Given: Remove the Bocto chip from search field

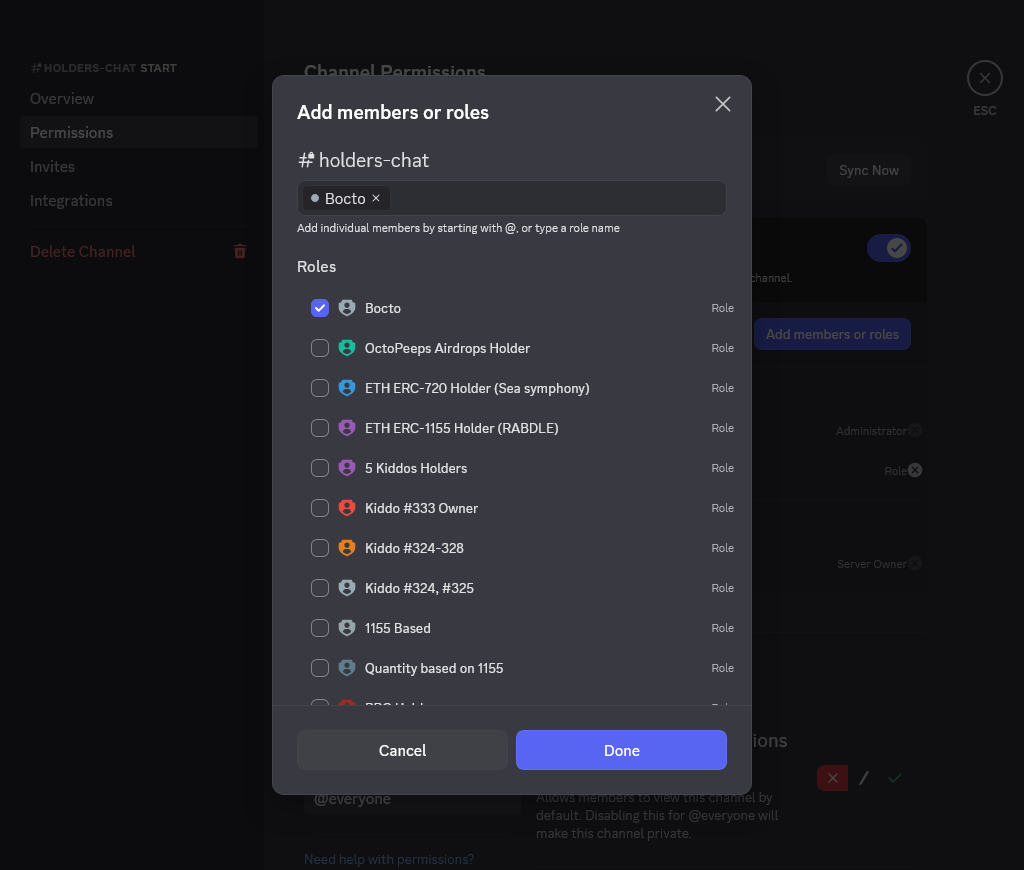Looking at the screenshot, I should (376, 198).
